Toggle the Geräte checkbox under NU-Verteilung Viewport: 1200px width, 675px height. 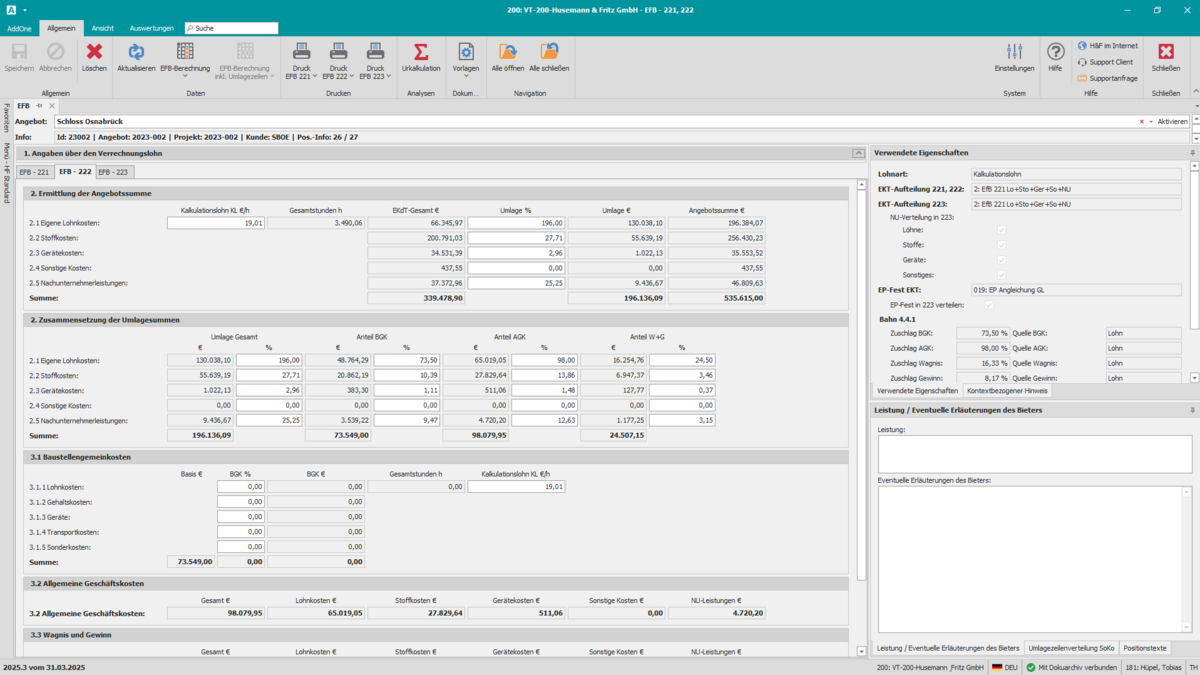tap(1001, 259)
